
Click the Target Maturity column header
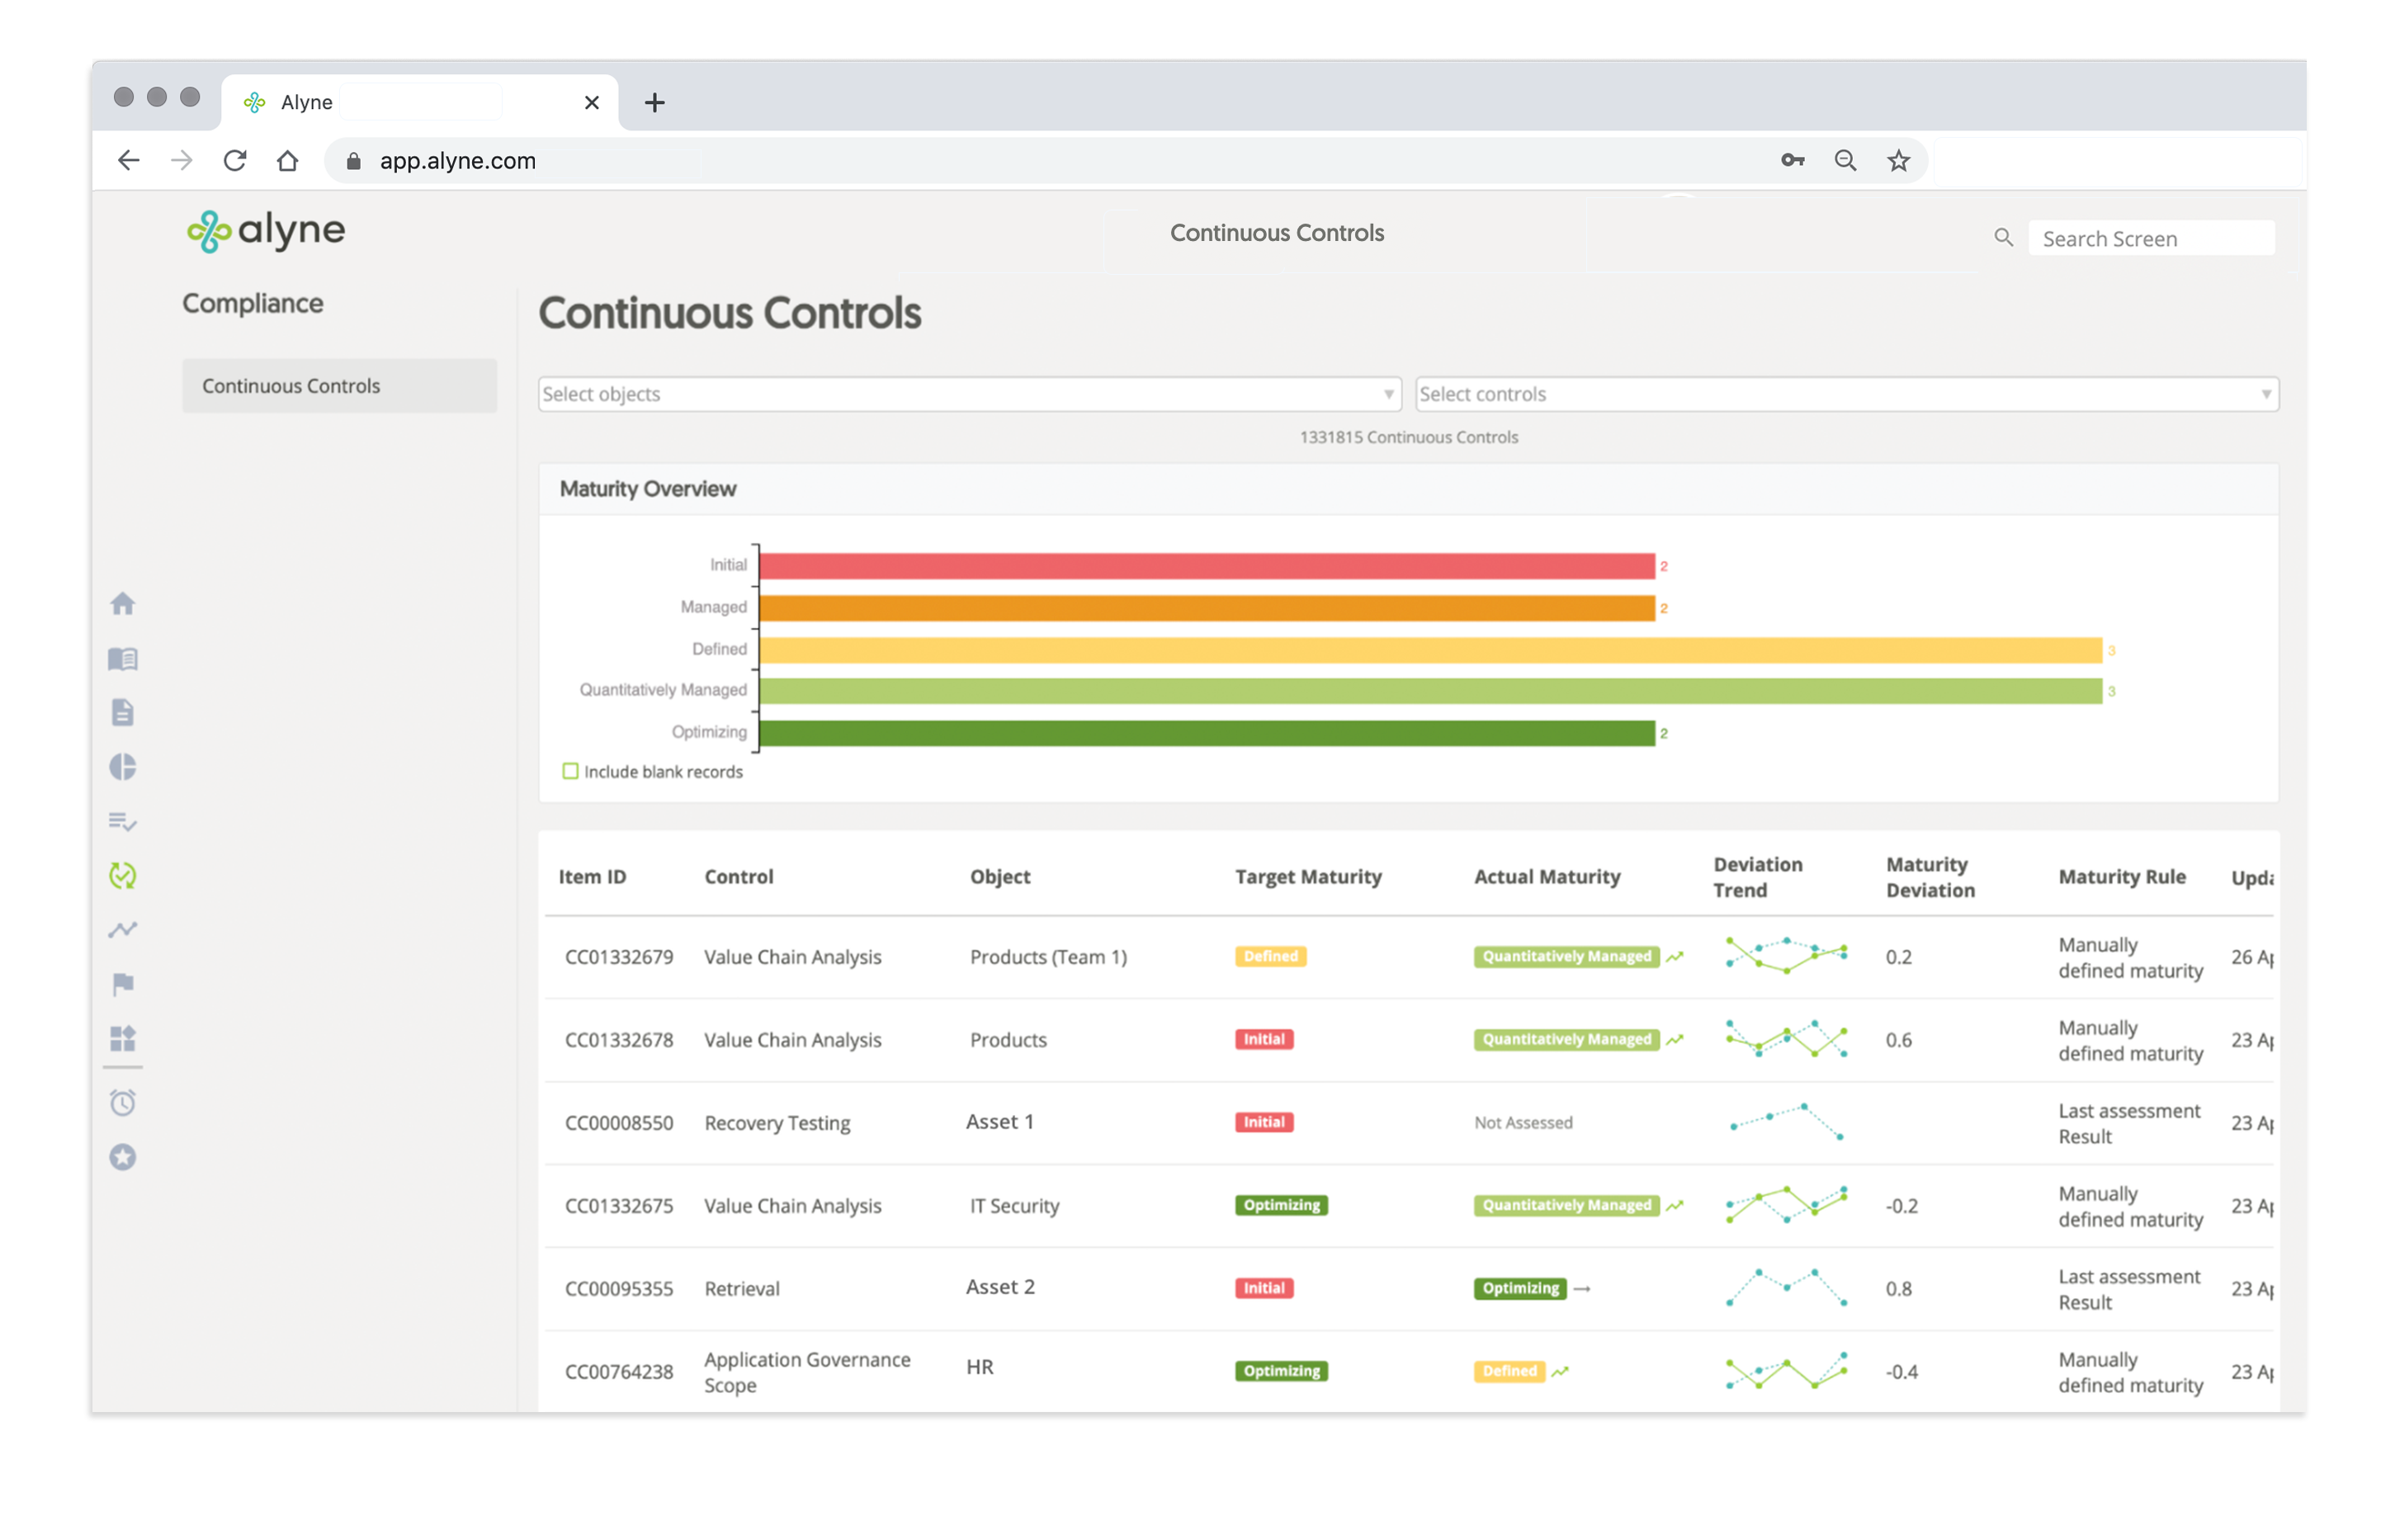click(x=1308, y=877)
